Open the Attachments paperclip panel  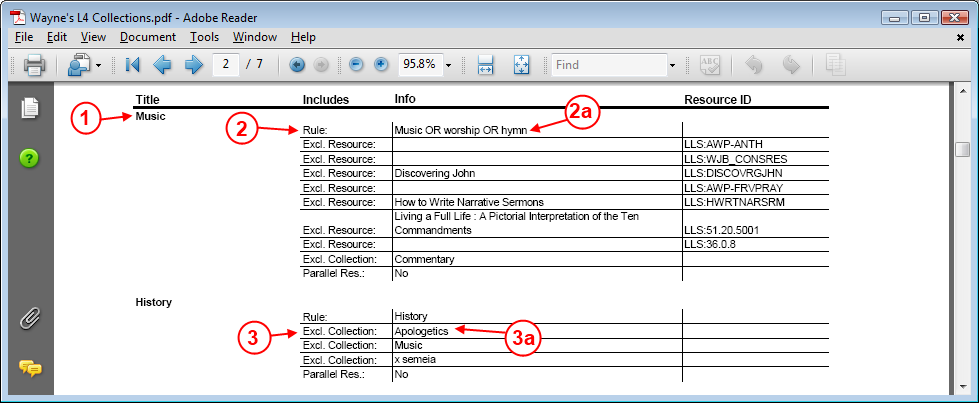[29, 319]
